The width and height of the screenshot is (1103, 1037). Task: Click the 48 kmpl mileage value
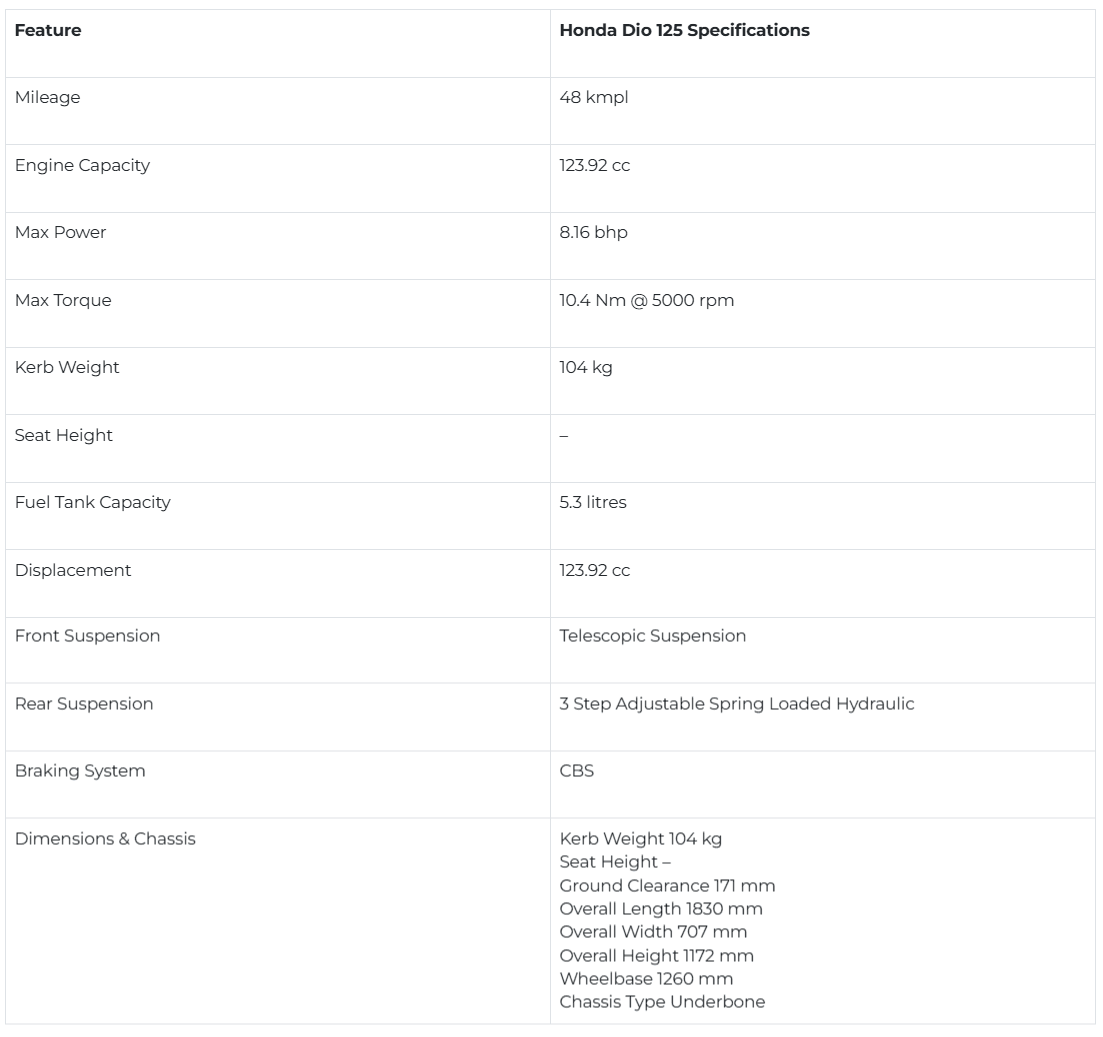click(594, 98)
